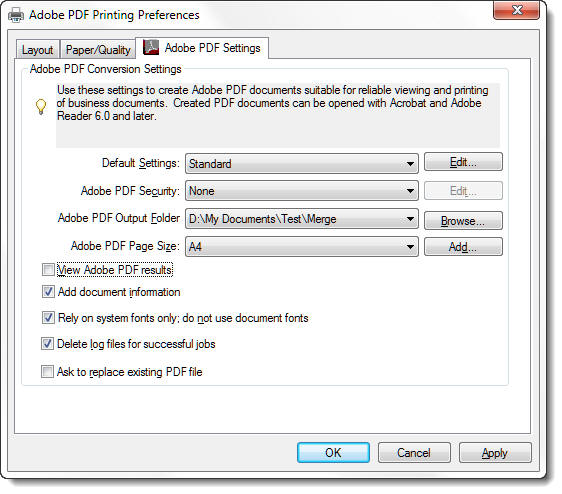Click the Adobe PDF icon on the settings tab
Image resolution: width=562 pixels, height=494 pixels.
(151, 47)
